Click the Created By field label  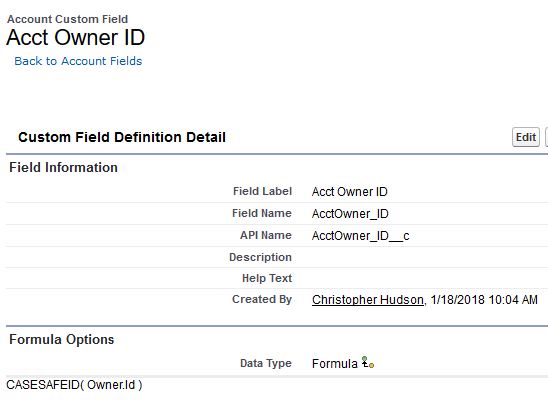pyautogui.click(x=262, y=299)
